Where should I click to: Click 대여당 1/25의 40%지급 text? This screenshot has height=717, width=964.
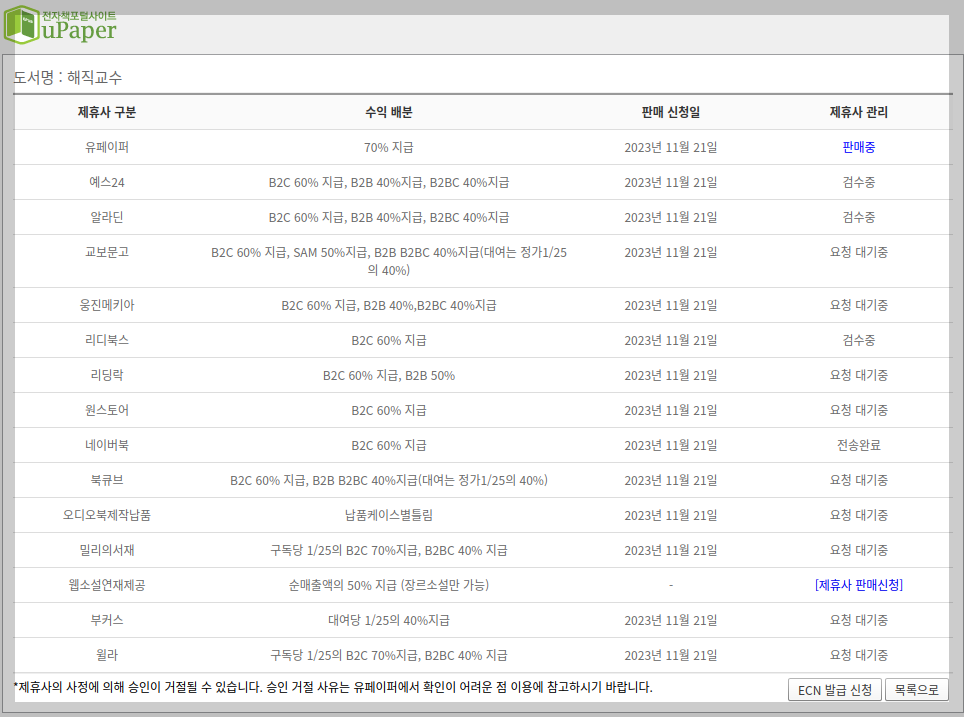[389, 620]
